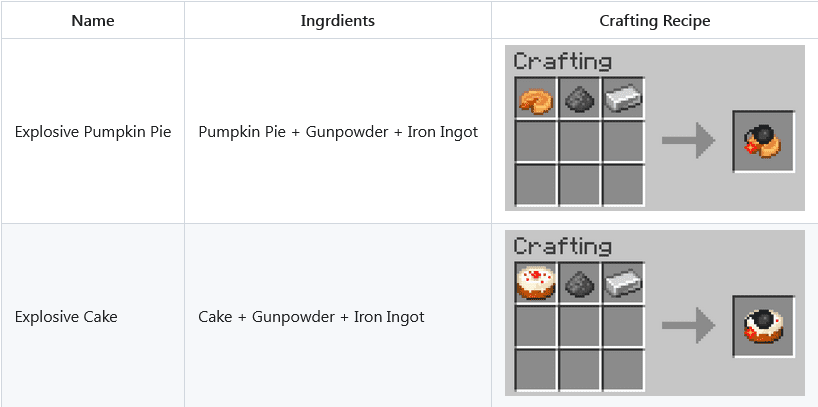Click the Crafting Recipe column header
Viewport: 818px width, 407px height.
(x=655, y=21)
